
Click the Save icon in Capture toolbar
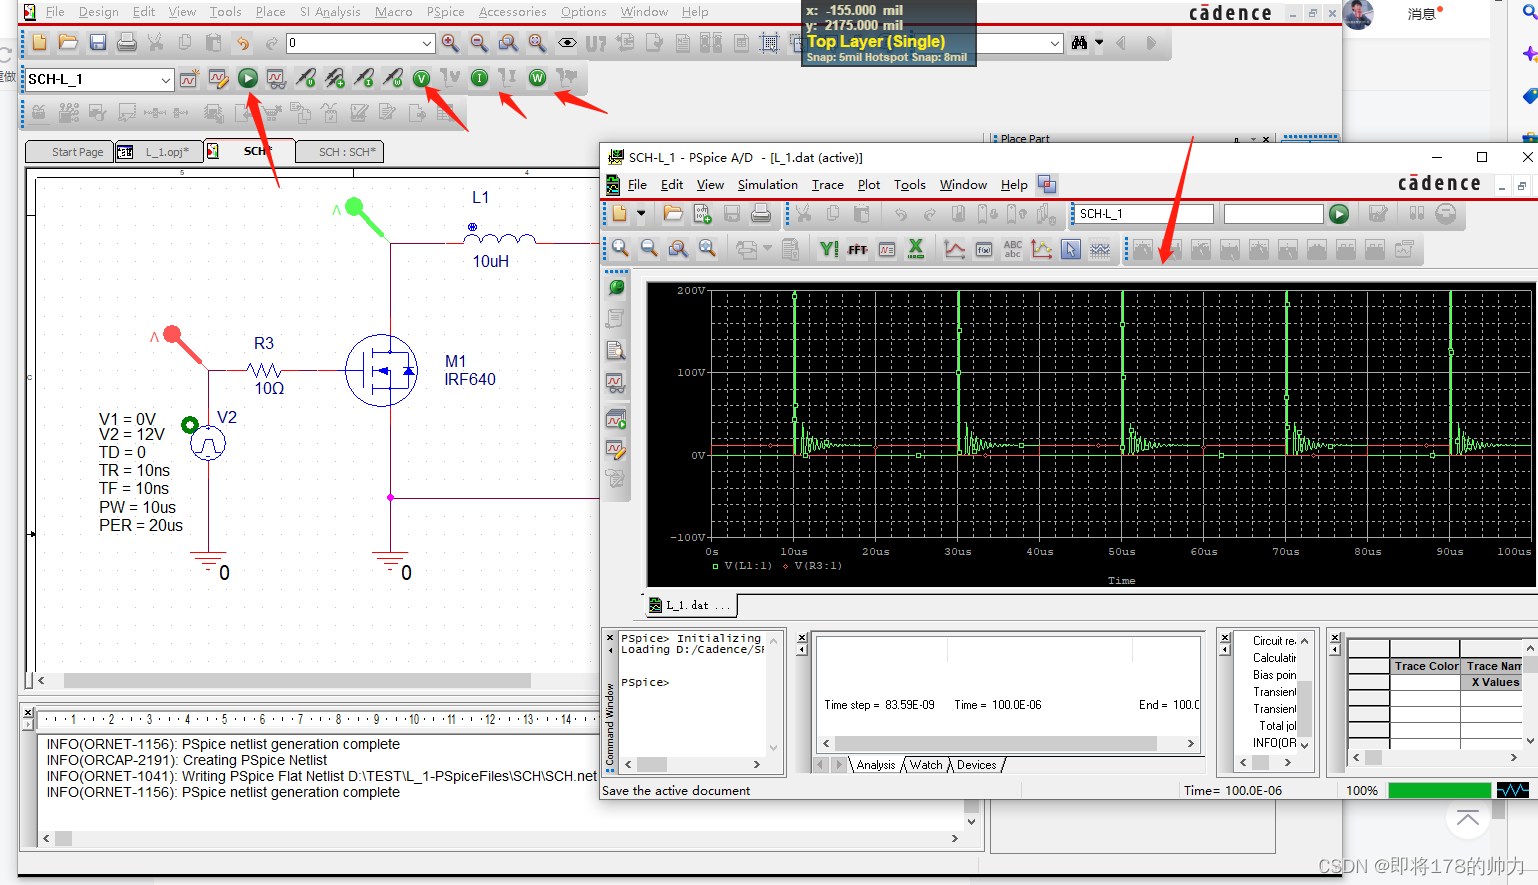pos(98,43)
